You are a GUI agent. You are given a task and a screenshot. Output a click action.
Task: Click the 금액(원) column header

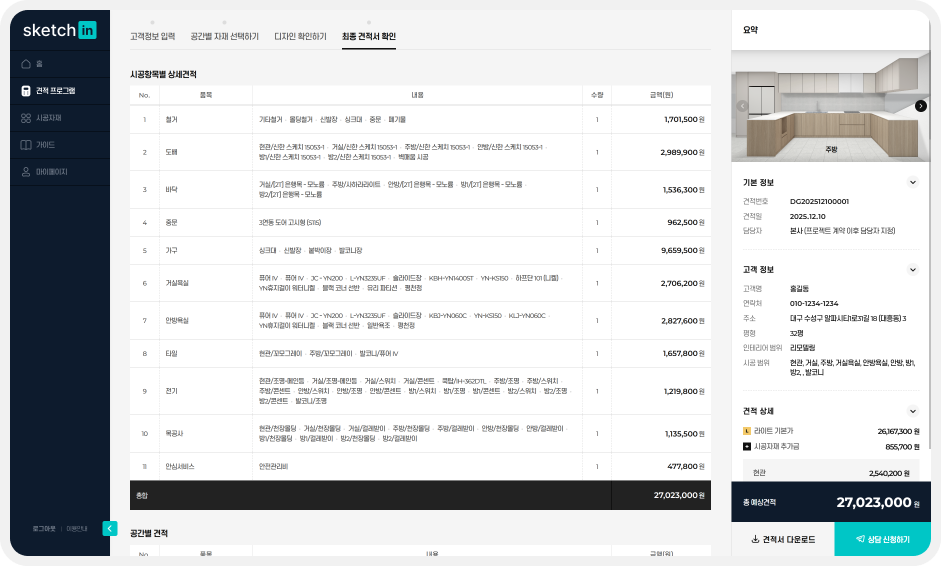pyautogui.click(x=661, y=95)
